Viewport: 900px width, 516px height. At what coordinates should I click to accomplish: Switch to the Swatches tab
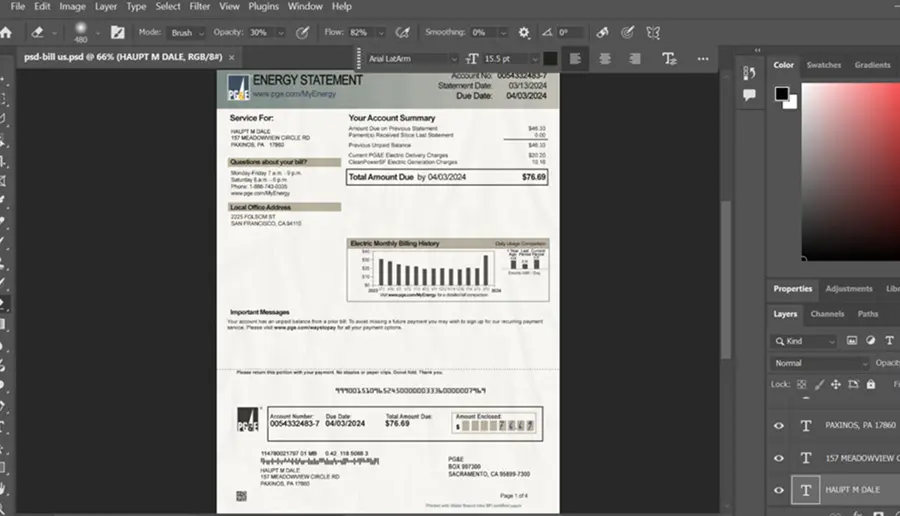tap(824, 65)
